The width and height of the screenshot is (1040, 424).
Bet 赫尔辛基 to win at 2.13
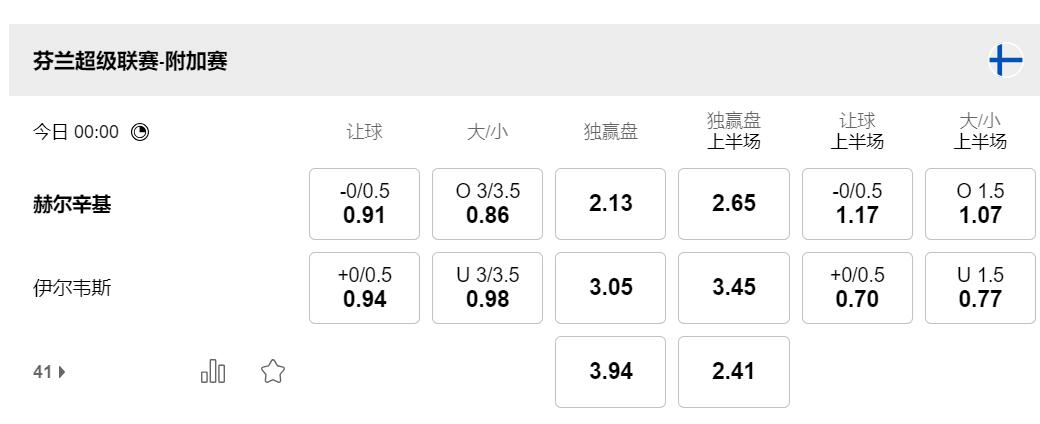click(610, 204)
